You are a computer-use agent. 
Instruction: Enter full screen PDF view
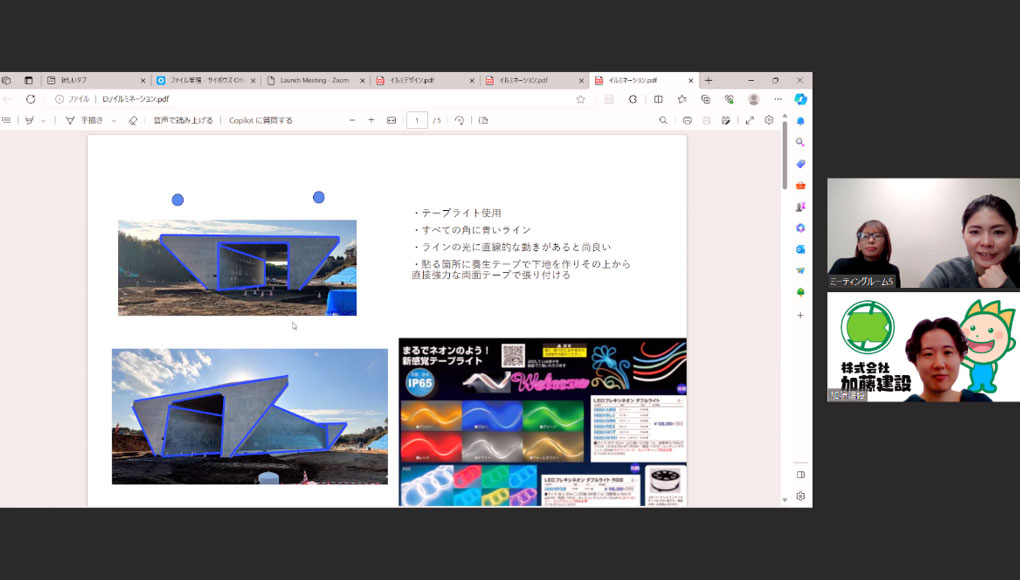pyautogui.click(x=750, y=120)
